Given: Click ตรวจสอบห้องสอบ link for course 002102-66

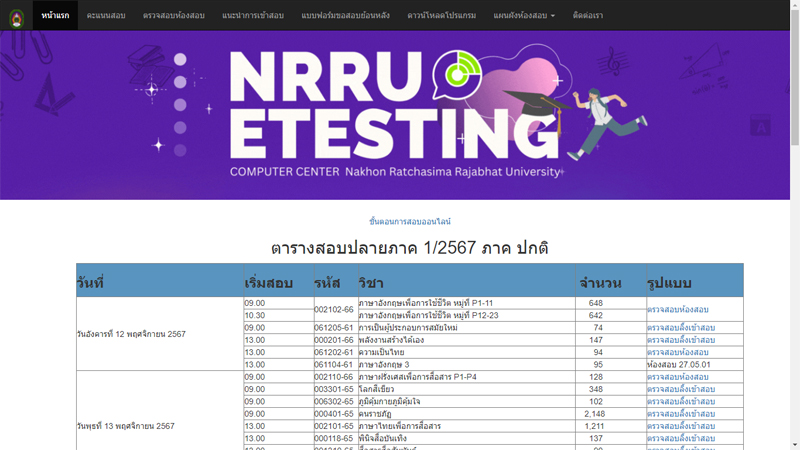Looking at the screenshot, I should click(x=677, y=309).
